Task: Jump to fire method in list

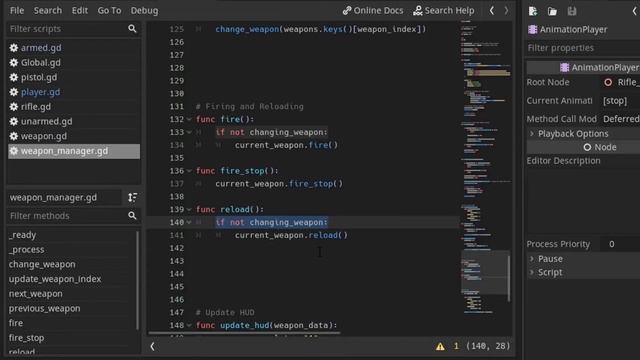Action: point(16,323)
